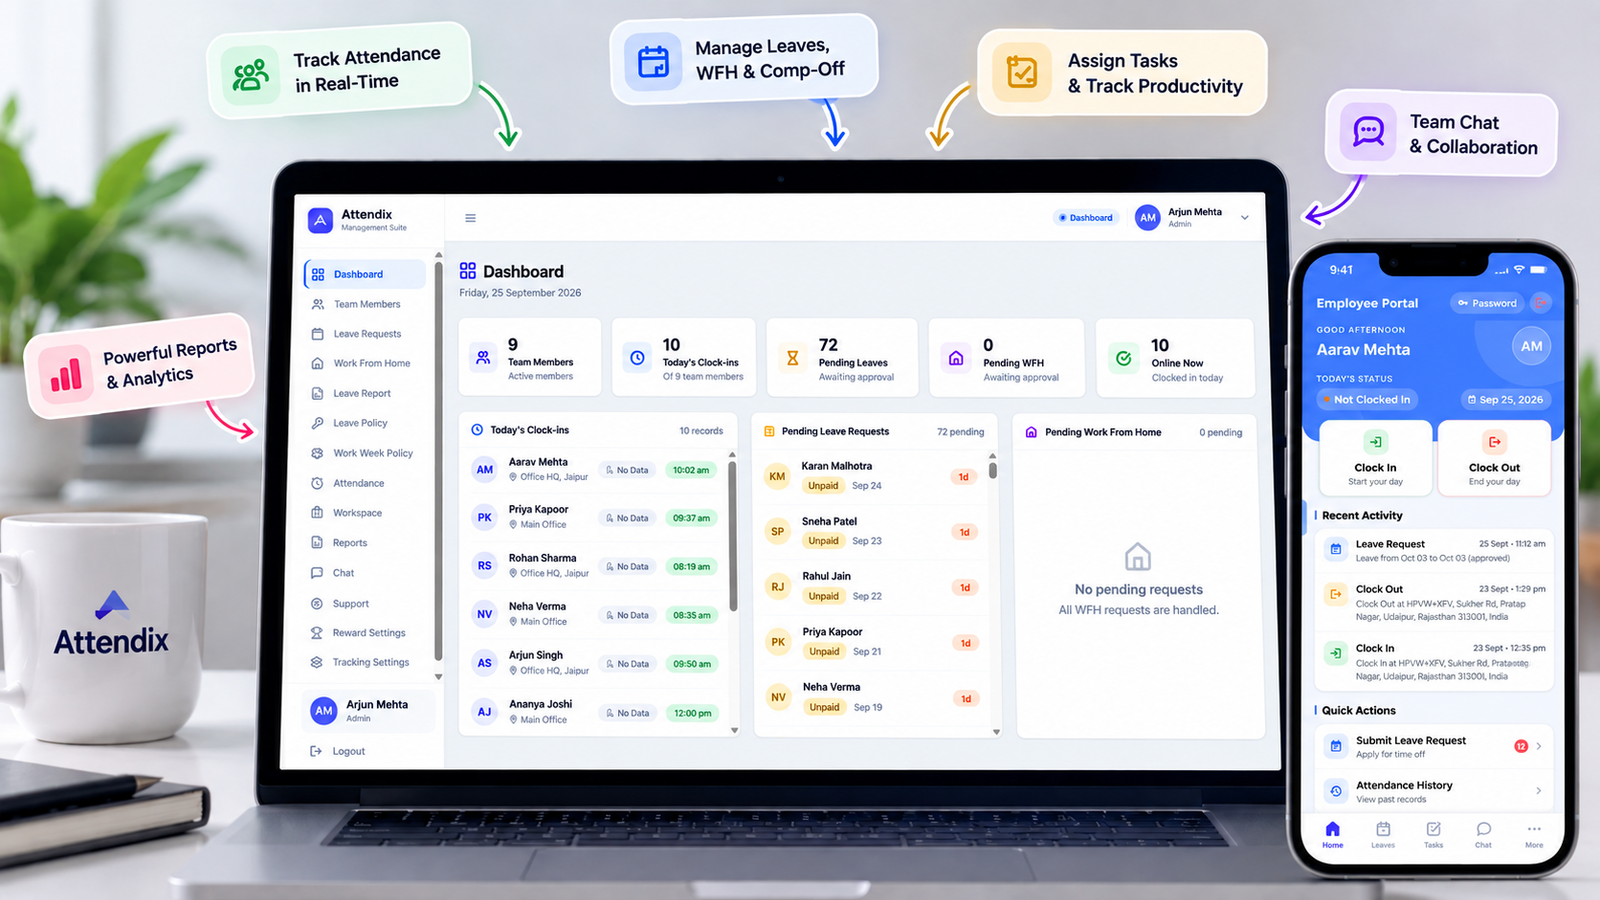Click the Sep 25, 2026 date chip
Screen dimensions: 1600x900
click(x=1505, y=400)
